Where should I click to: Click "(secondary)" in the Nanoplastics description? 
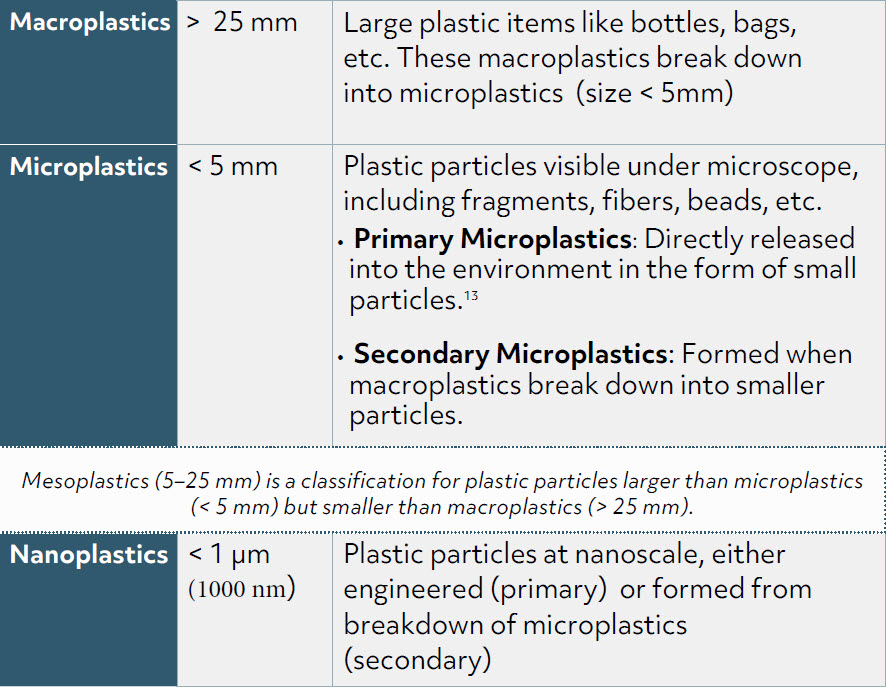pyautogui.click(x=417, y=660)
